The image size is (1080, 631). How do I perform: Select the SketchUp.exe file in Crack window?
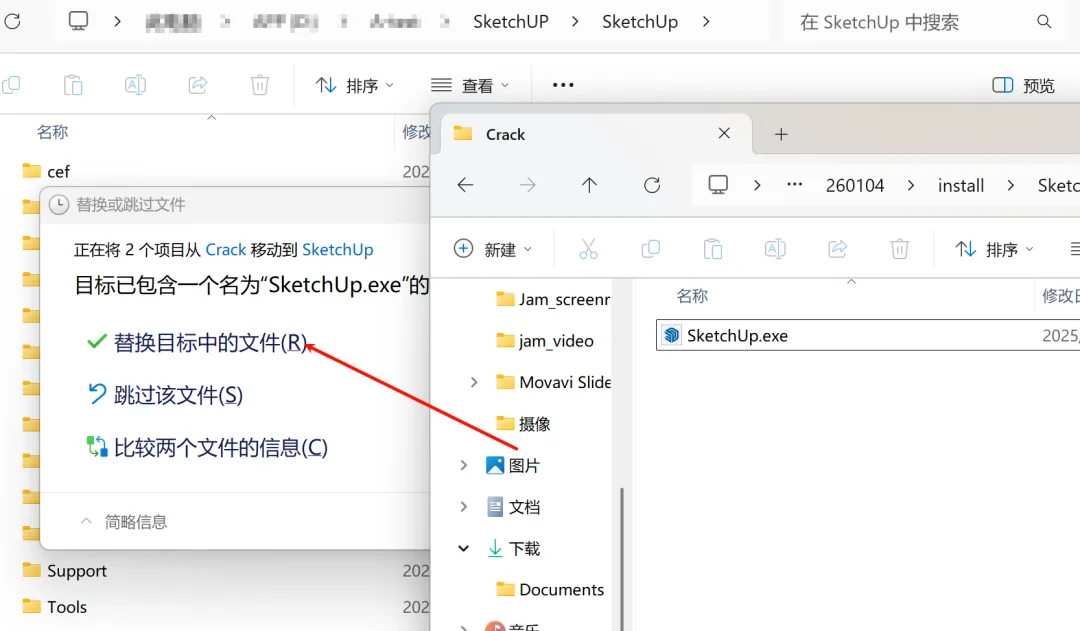[x=868, y=335]
